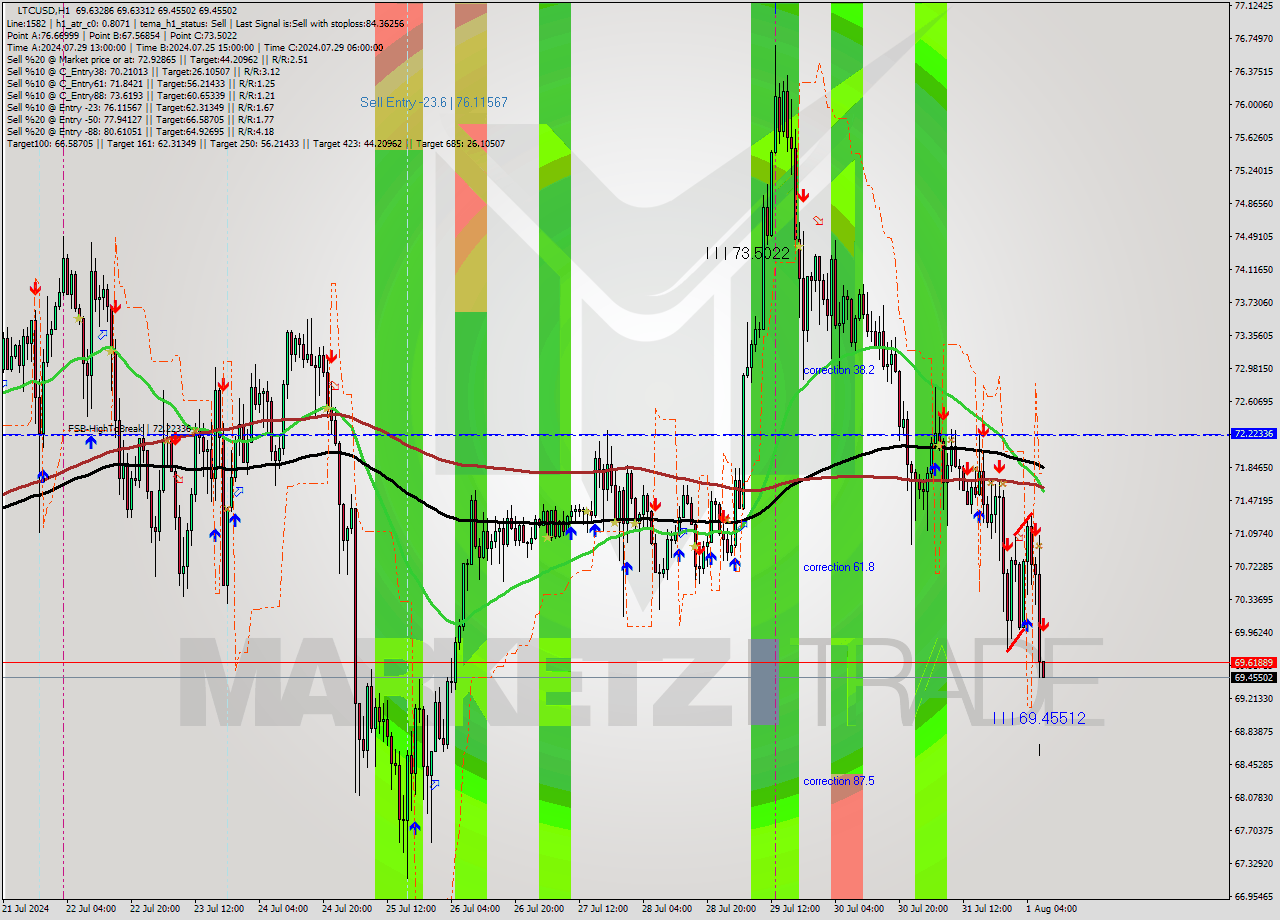Screen dimensions: 1280x920
Task: Click the 74.49105 price axis label
Action: coord(1254,237)
